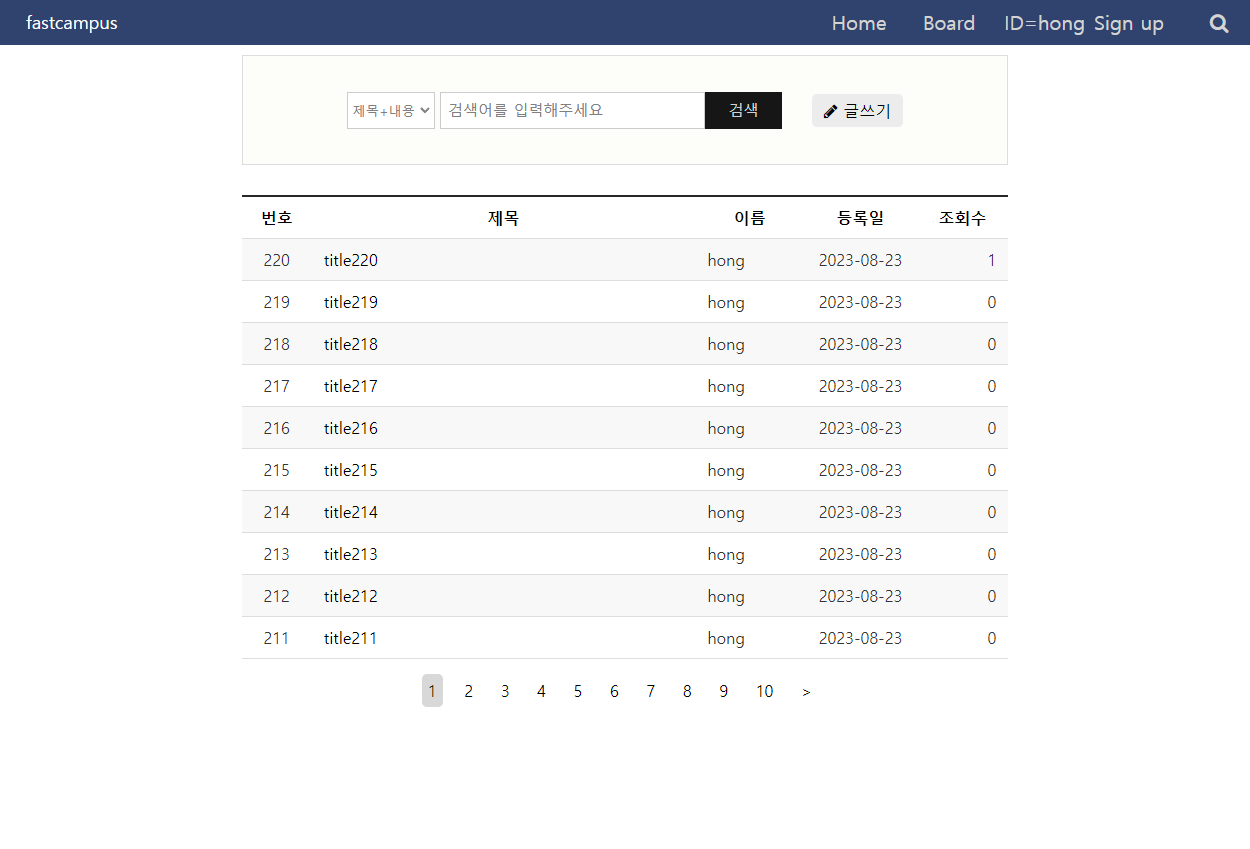The width and height of the screenshot is (1250, 849).
Task: Click number cell 219
Action: 277,302
